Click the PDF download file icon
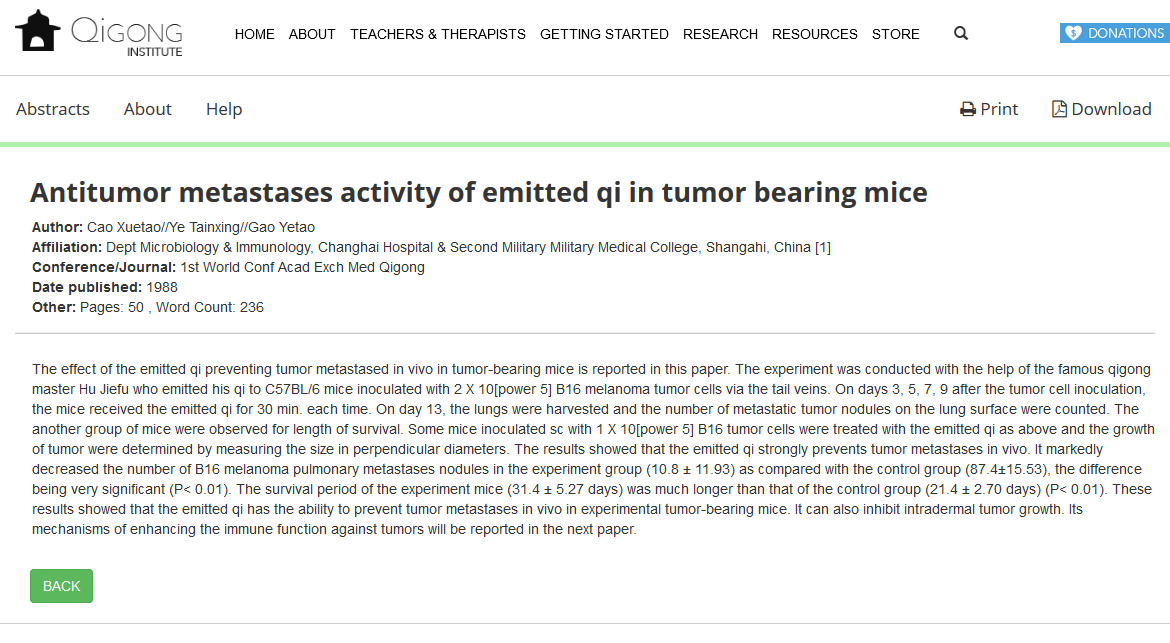This screenshot has height=643, width=1170. (1059, 109)
